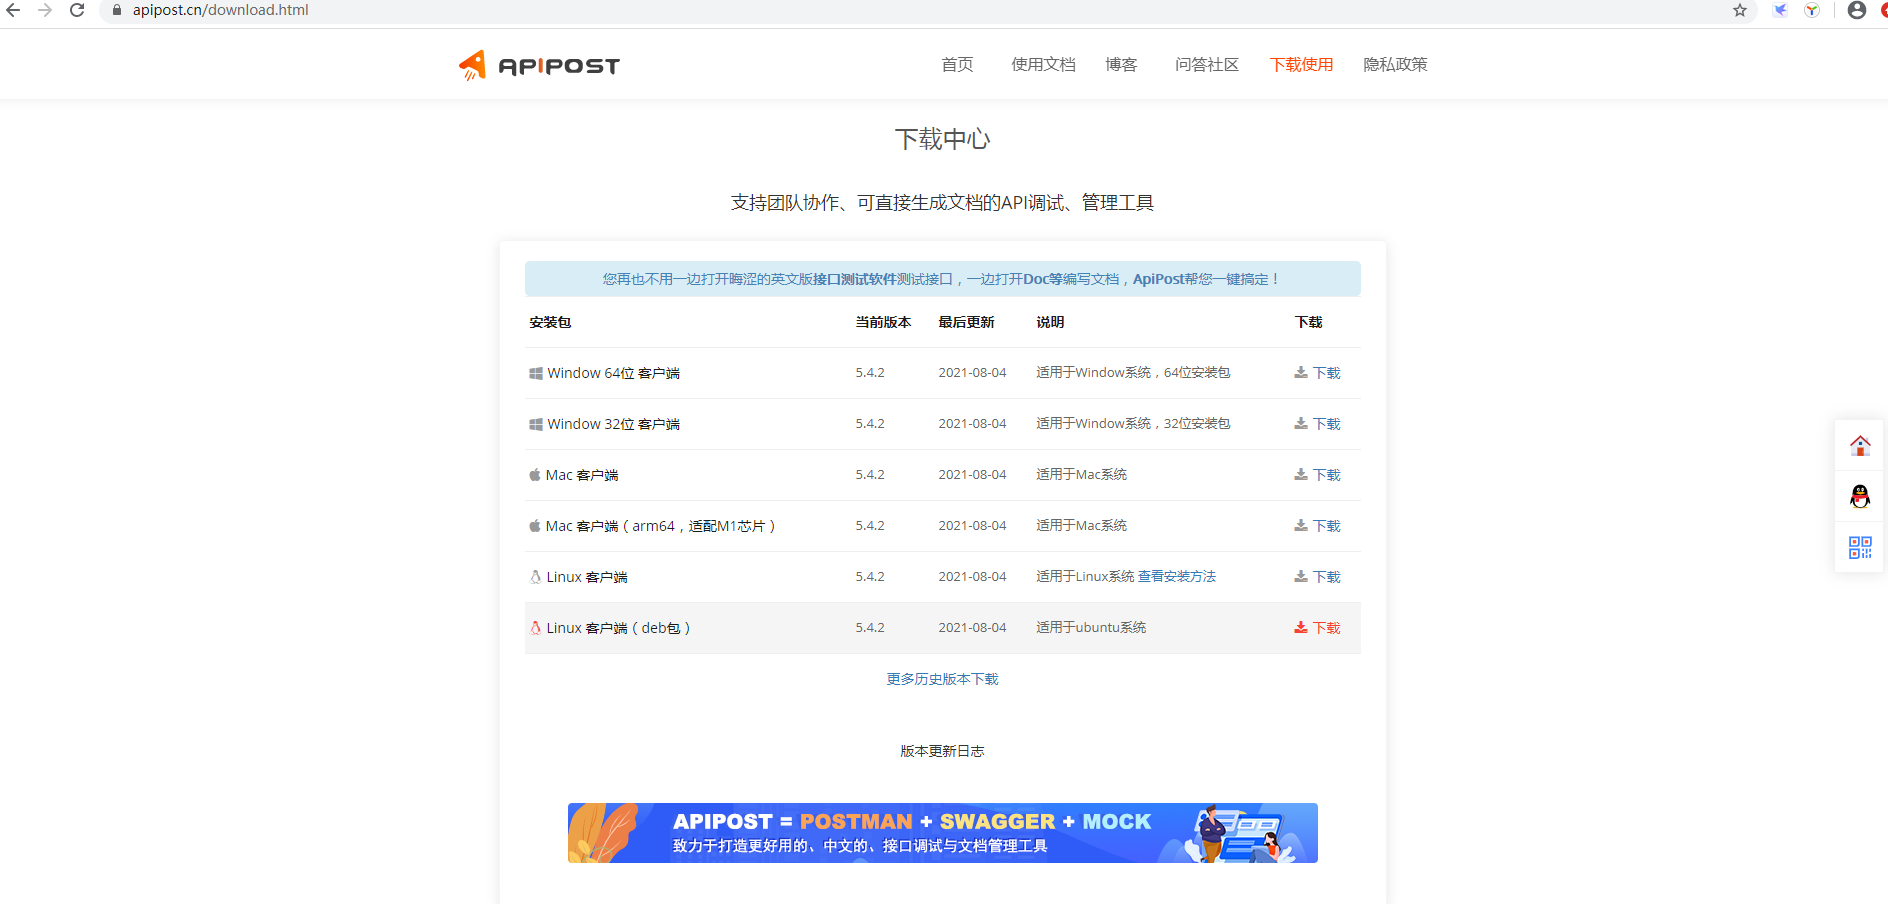Click the Window 32位 客户端 package name

click(x=613, y=424)
